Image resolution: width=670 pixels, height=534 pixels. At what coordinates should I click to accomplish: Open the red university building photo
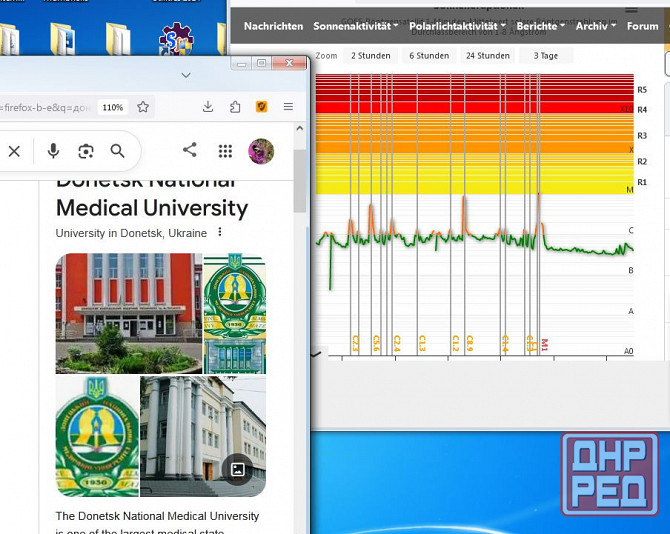pos(129,313)
